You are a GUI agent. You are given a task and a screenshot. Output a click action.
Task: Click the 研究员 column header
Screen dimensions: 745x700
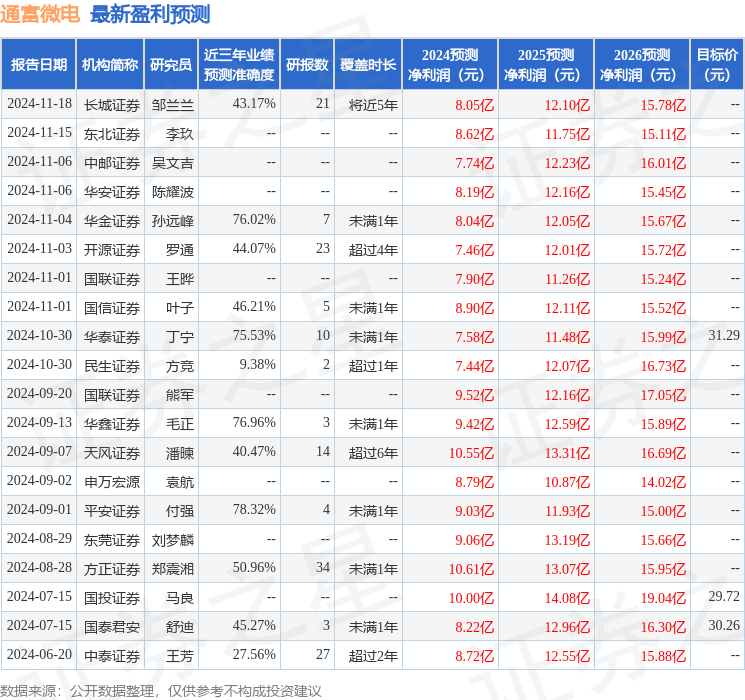(171, 65)
